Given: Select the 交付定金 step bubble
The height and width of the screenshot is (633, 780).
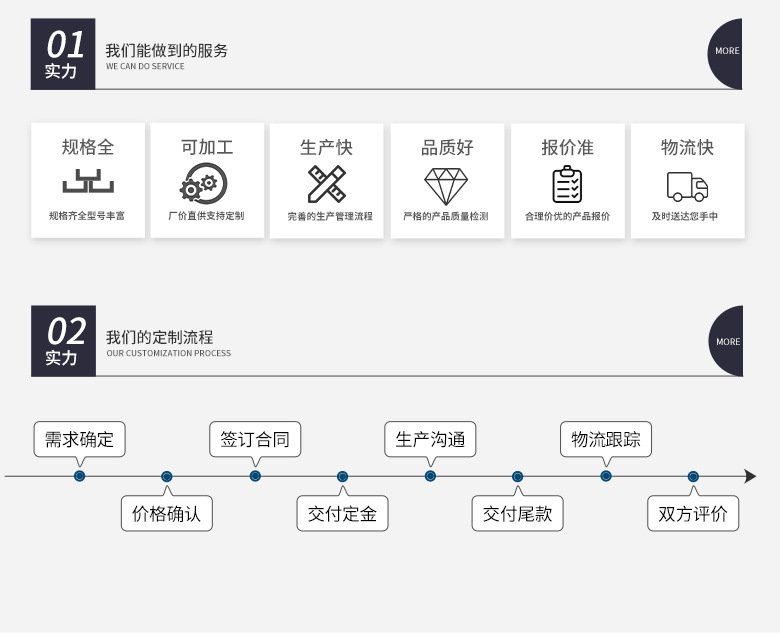Looking at the screenshot, I should 342,513.
